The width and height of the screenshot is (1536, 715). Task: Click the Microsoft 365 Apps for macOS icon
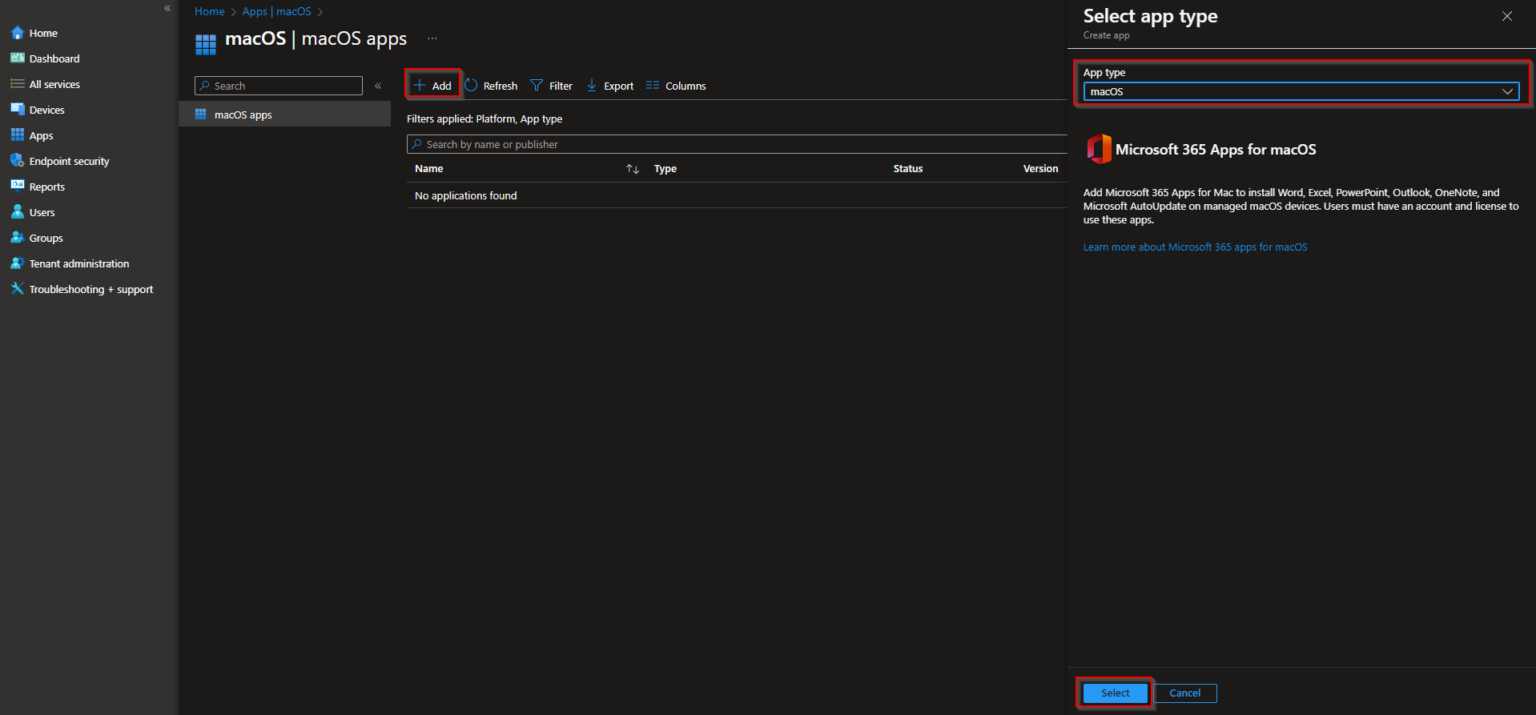1099,149
